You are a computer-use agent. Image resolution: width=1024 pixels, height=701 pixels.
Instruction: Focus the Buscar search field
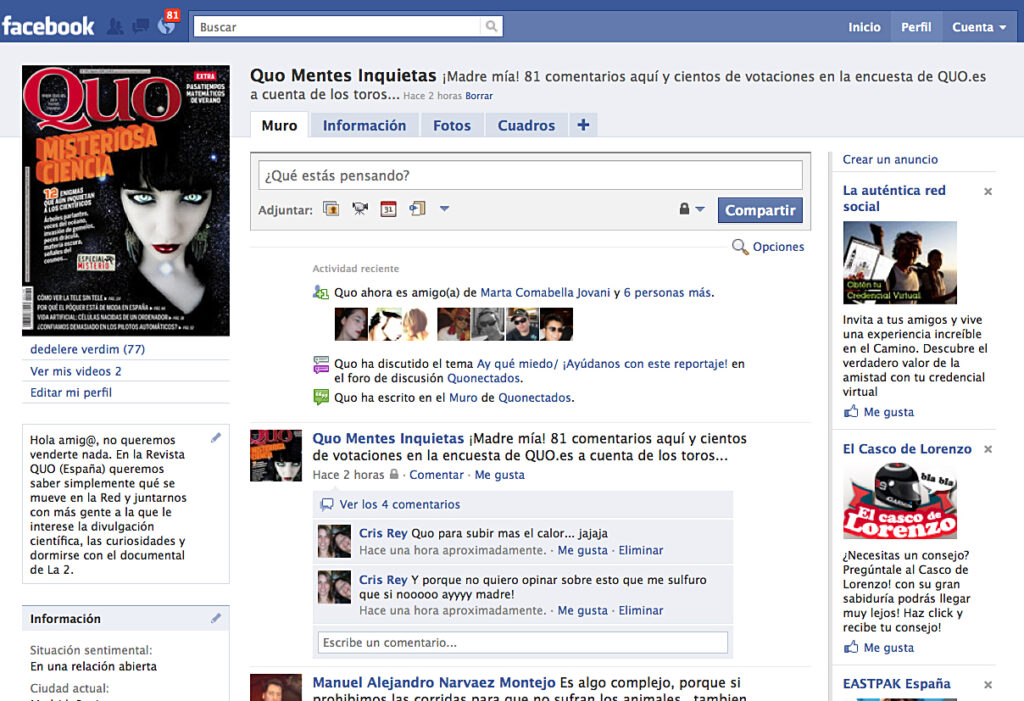337,27
